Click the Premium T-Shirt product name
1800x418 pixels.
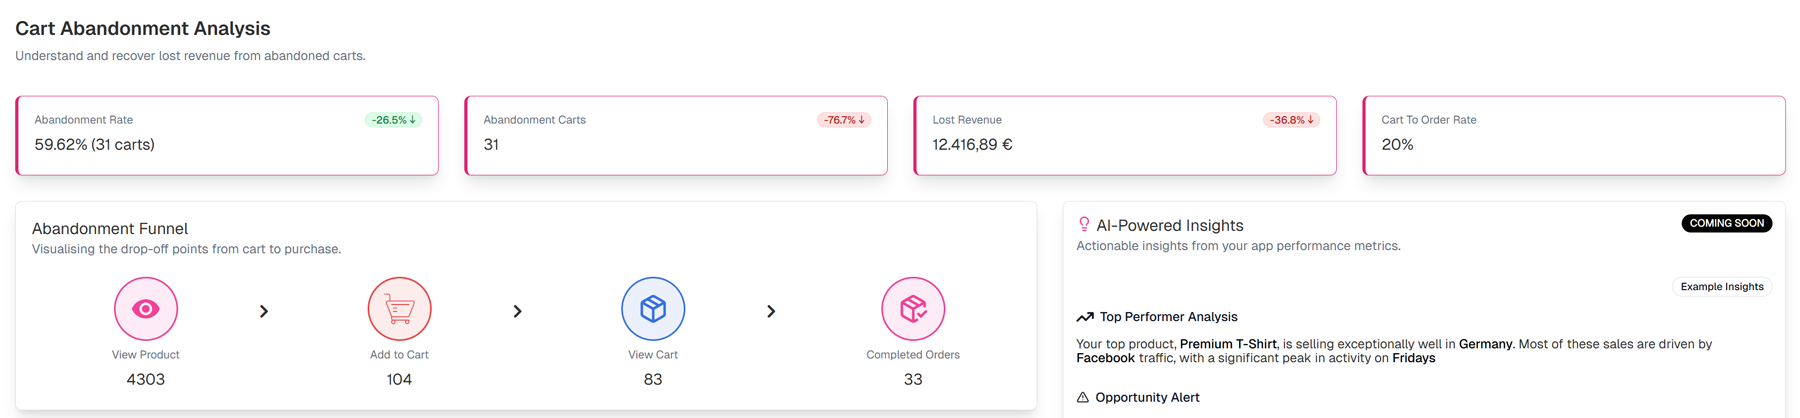click(1228, 344)
